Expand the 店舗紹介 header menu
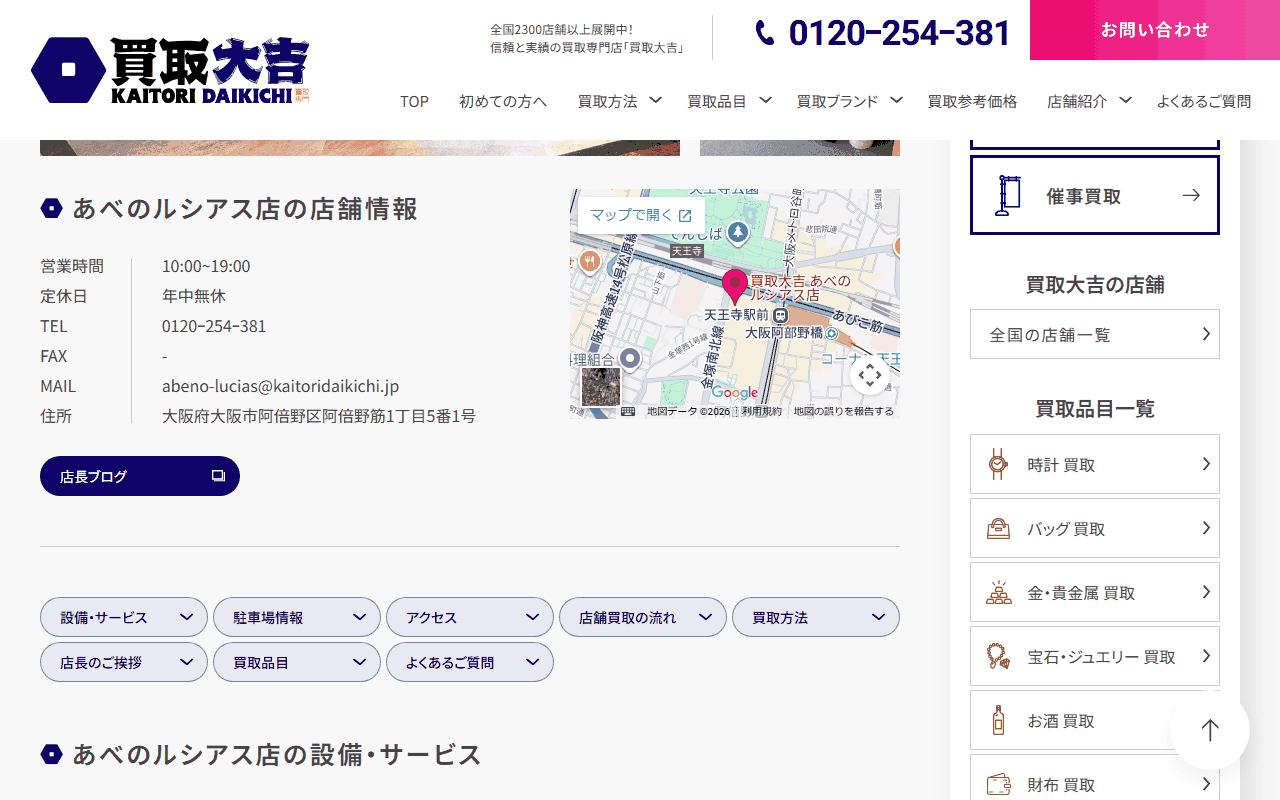The height and width of the screenshot is (800, 1280). pos(1089,101)
